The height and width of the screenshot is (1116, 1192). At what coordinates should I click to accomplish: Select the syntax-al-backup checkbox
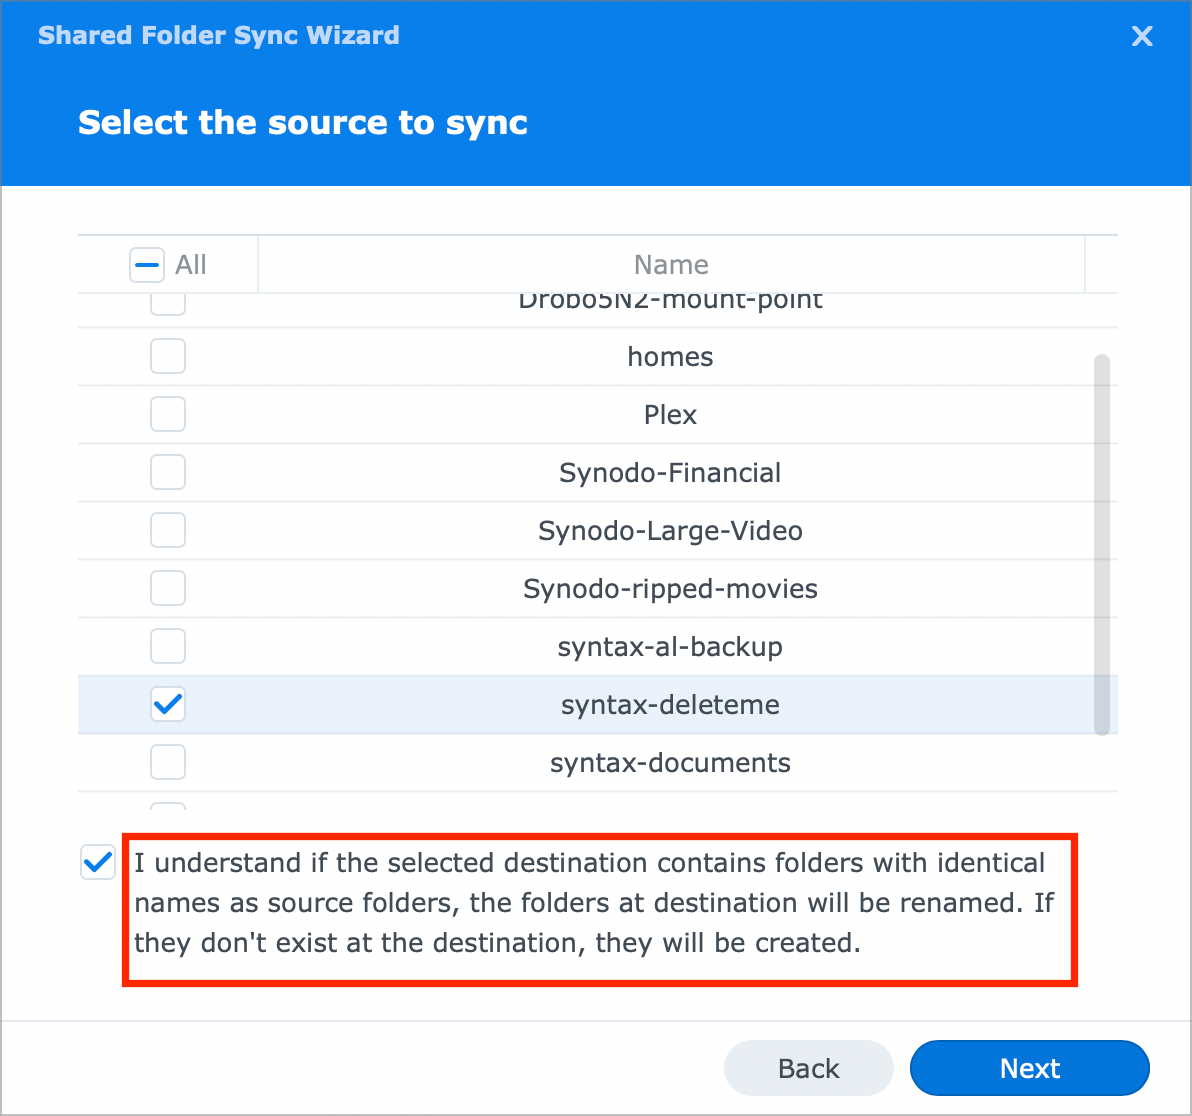[168, 646]
